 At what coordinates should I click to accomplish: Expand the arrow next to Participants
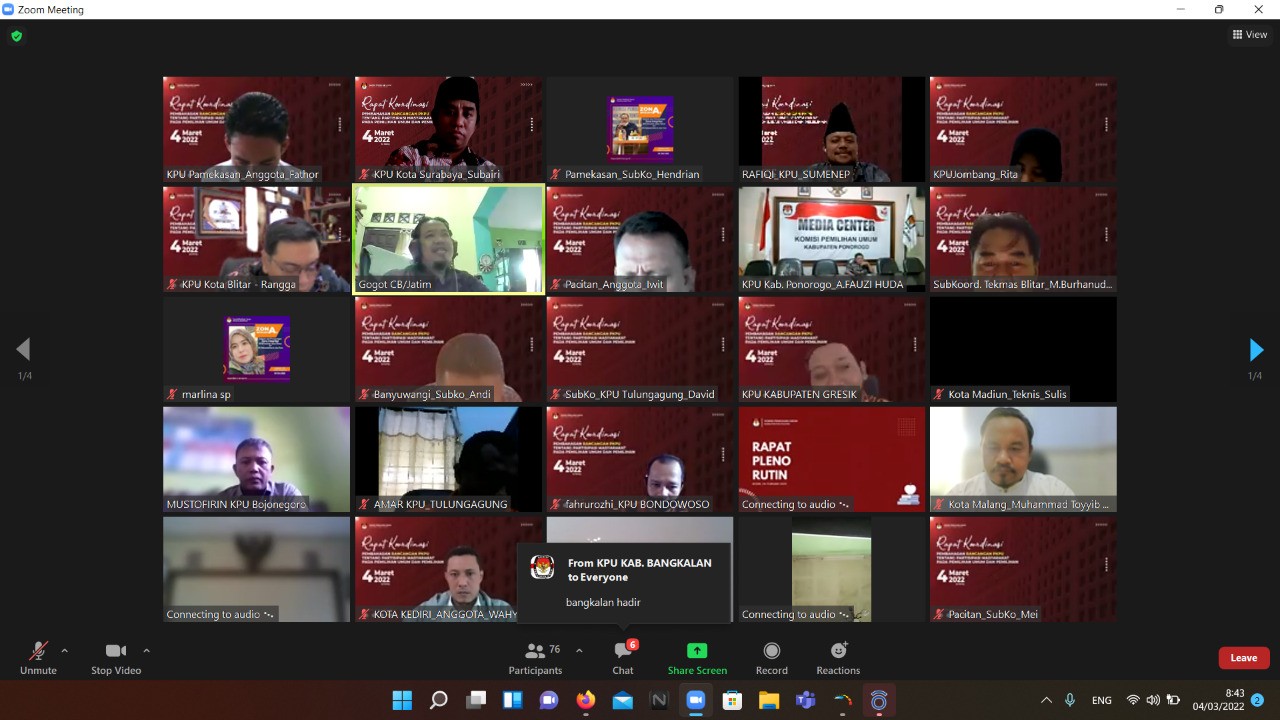pos(579,651)
